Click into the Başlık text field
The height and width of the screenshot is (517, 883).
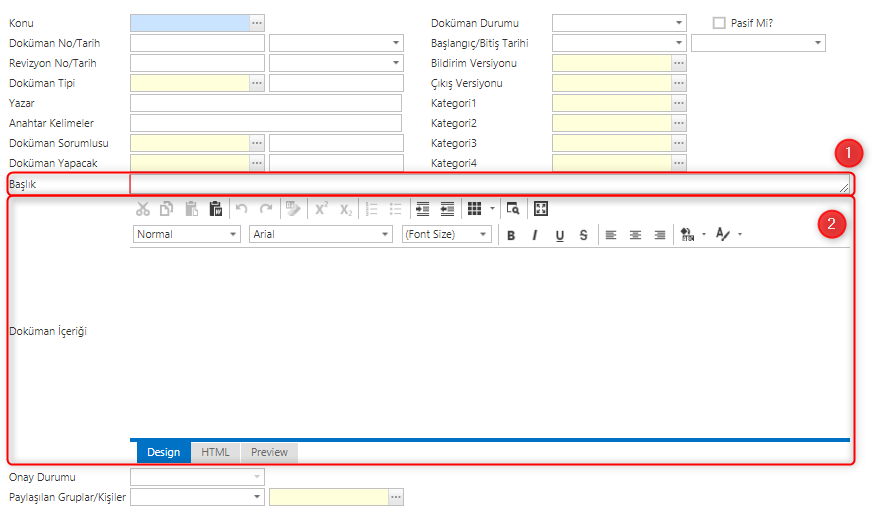point(490,184)
